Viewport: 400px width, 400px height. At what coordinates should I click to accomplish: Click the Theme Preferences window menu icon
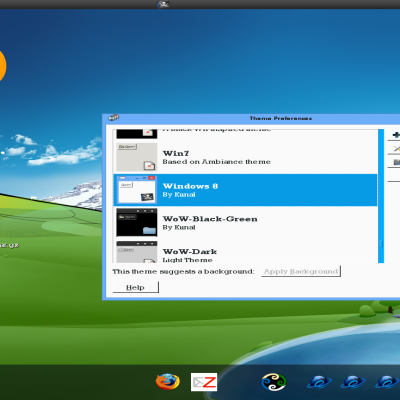tap(113, 118)
